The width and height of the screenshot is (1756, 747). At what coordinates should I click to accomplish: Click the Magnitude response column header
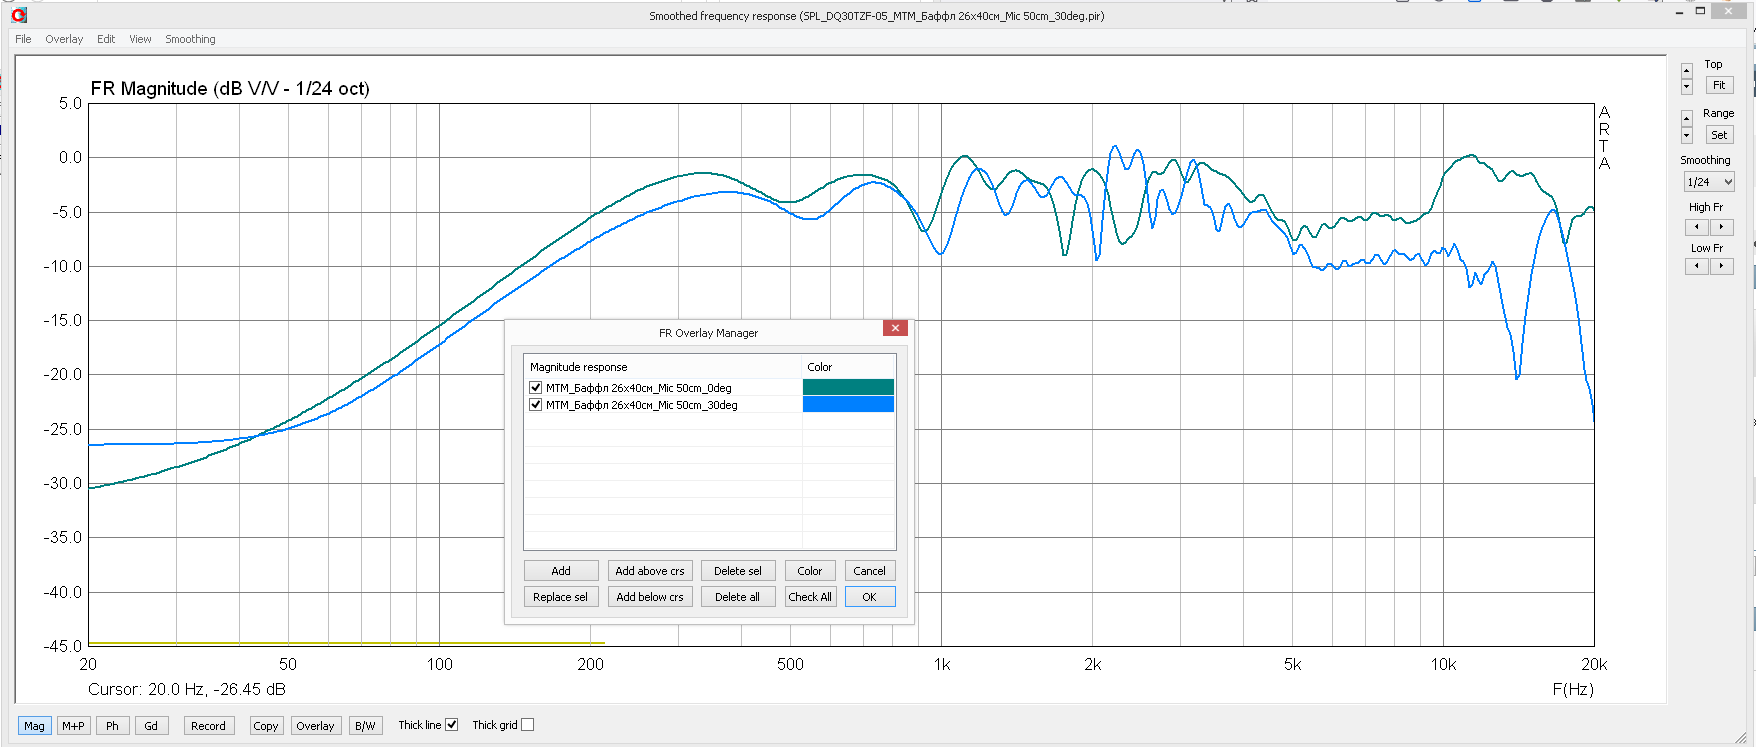[x=663, y=367]
